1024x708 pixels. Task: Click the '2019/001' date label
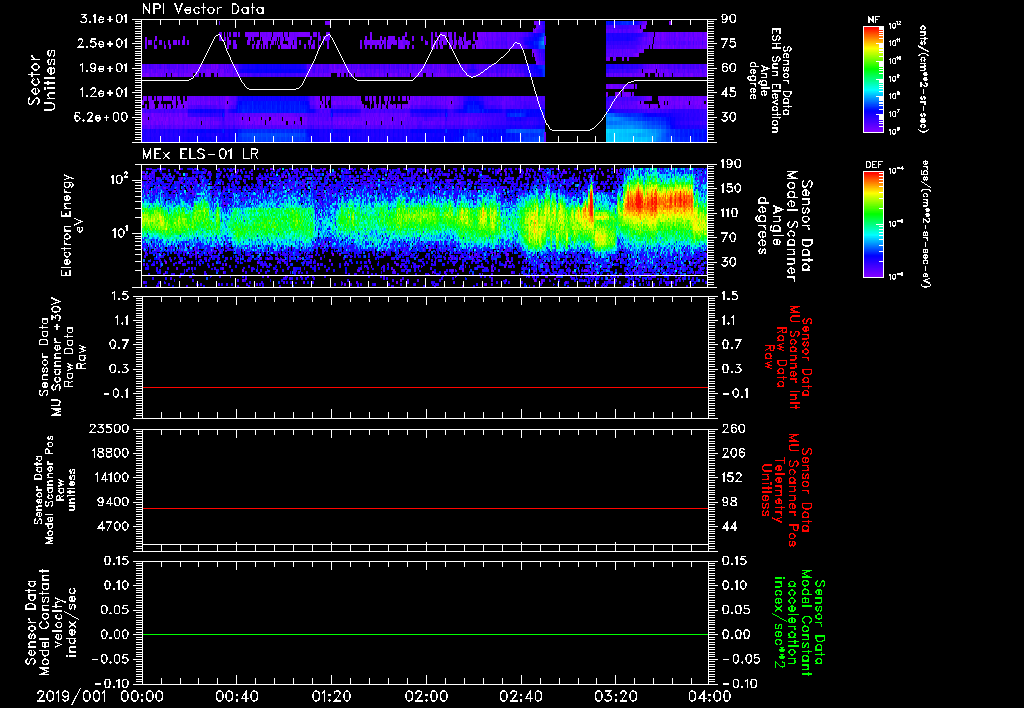[71, 696]
